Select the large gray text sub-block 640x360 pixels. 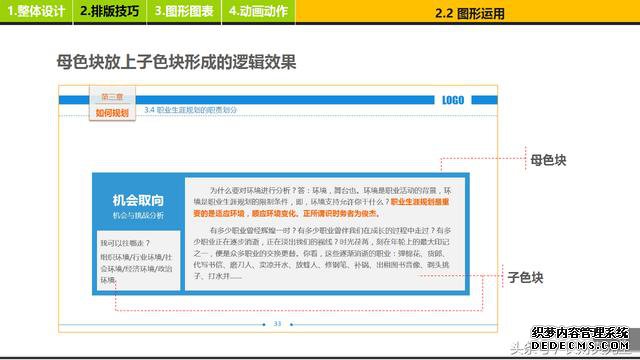[325, 234]
